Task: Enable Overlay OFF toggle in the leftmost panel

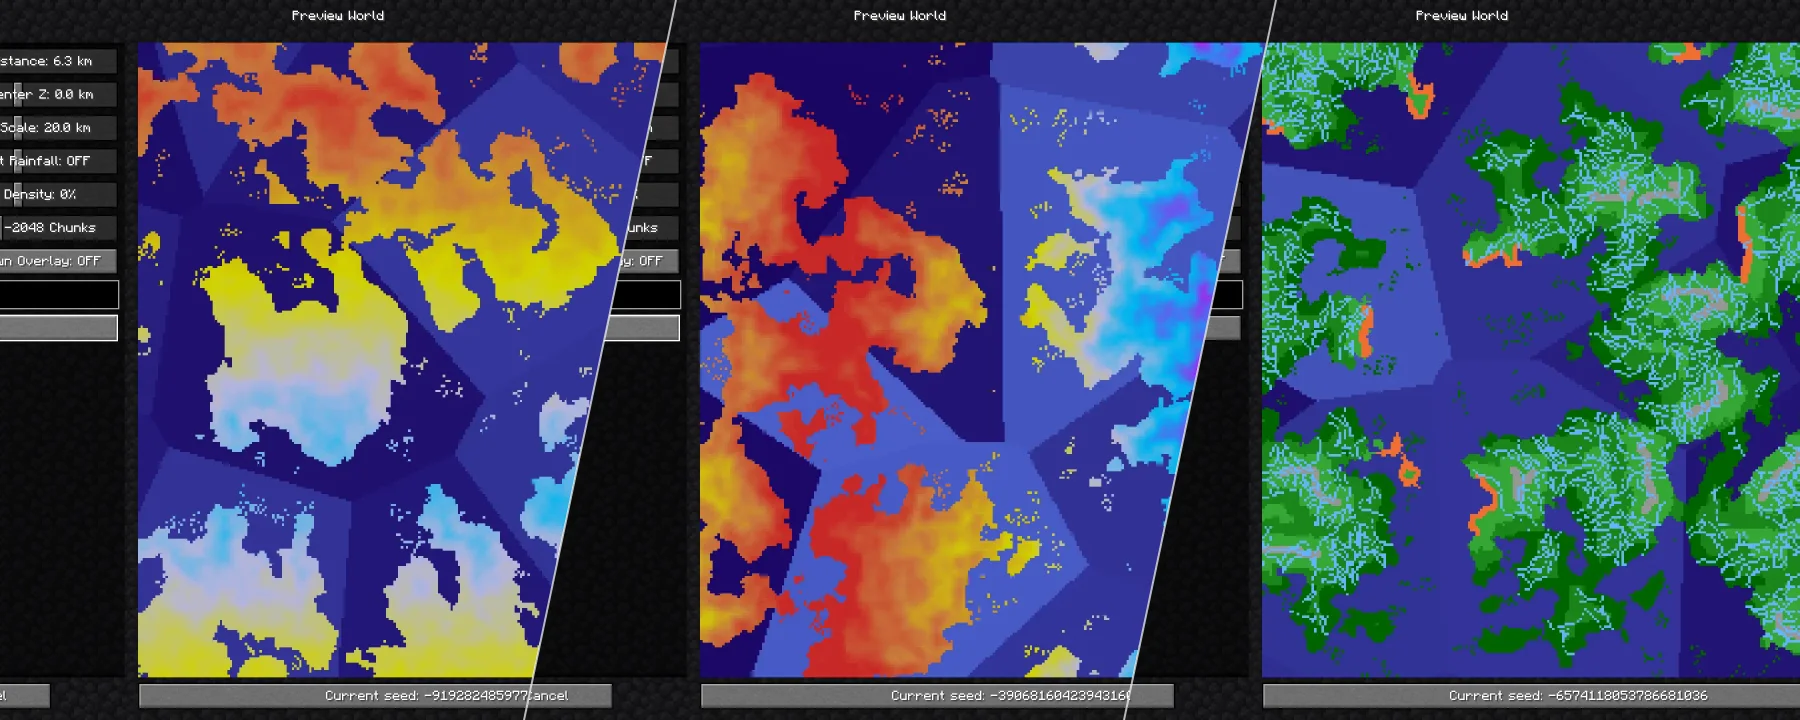Action: 58,261
